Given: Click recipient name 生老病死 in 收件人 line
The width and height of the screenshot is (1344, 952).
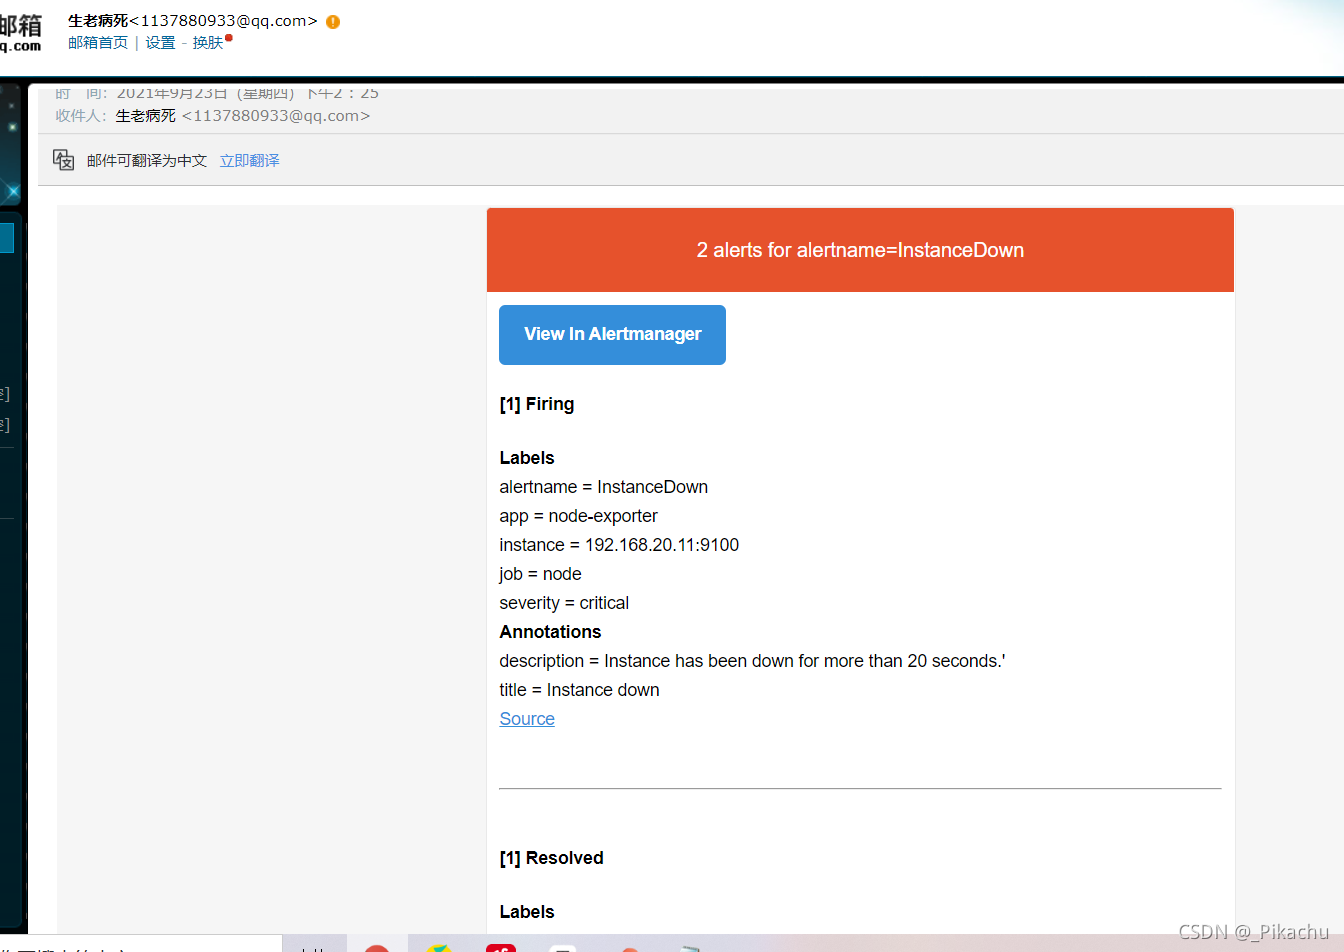Looking at the screenshot, I should point(146,116).
